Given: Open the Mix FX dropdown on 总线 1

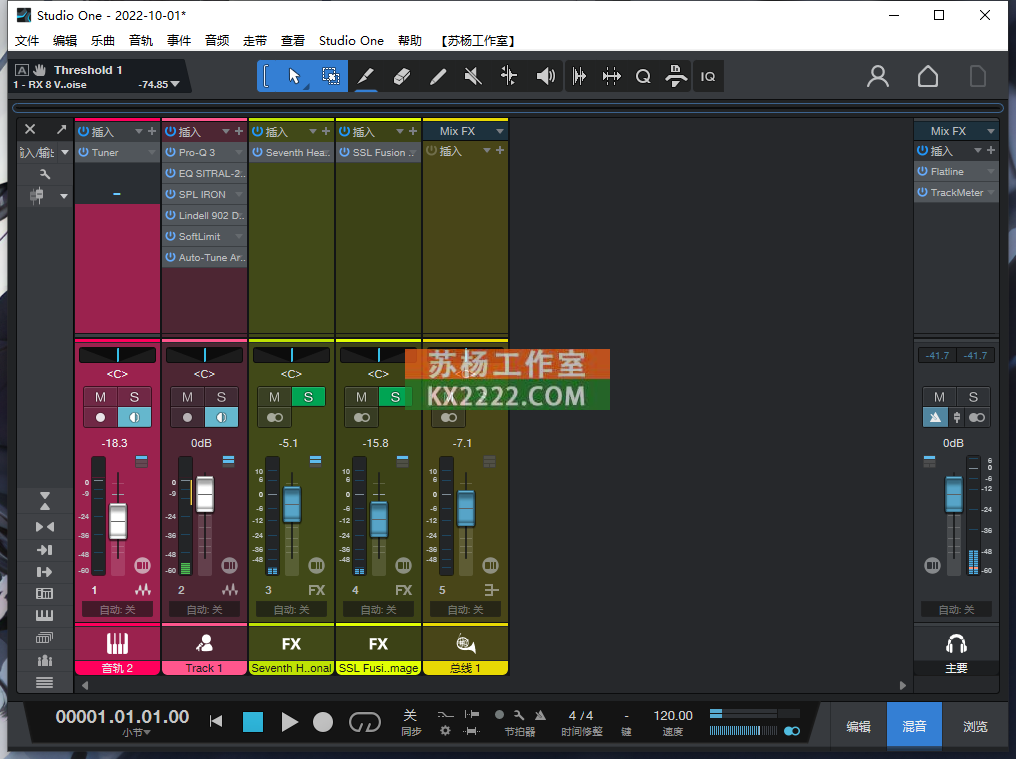Looking at the screenshot, I should pos(500,131).
